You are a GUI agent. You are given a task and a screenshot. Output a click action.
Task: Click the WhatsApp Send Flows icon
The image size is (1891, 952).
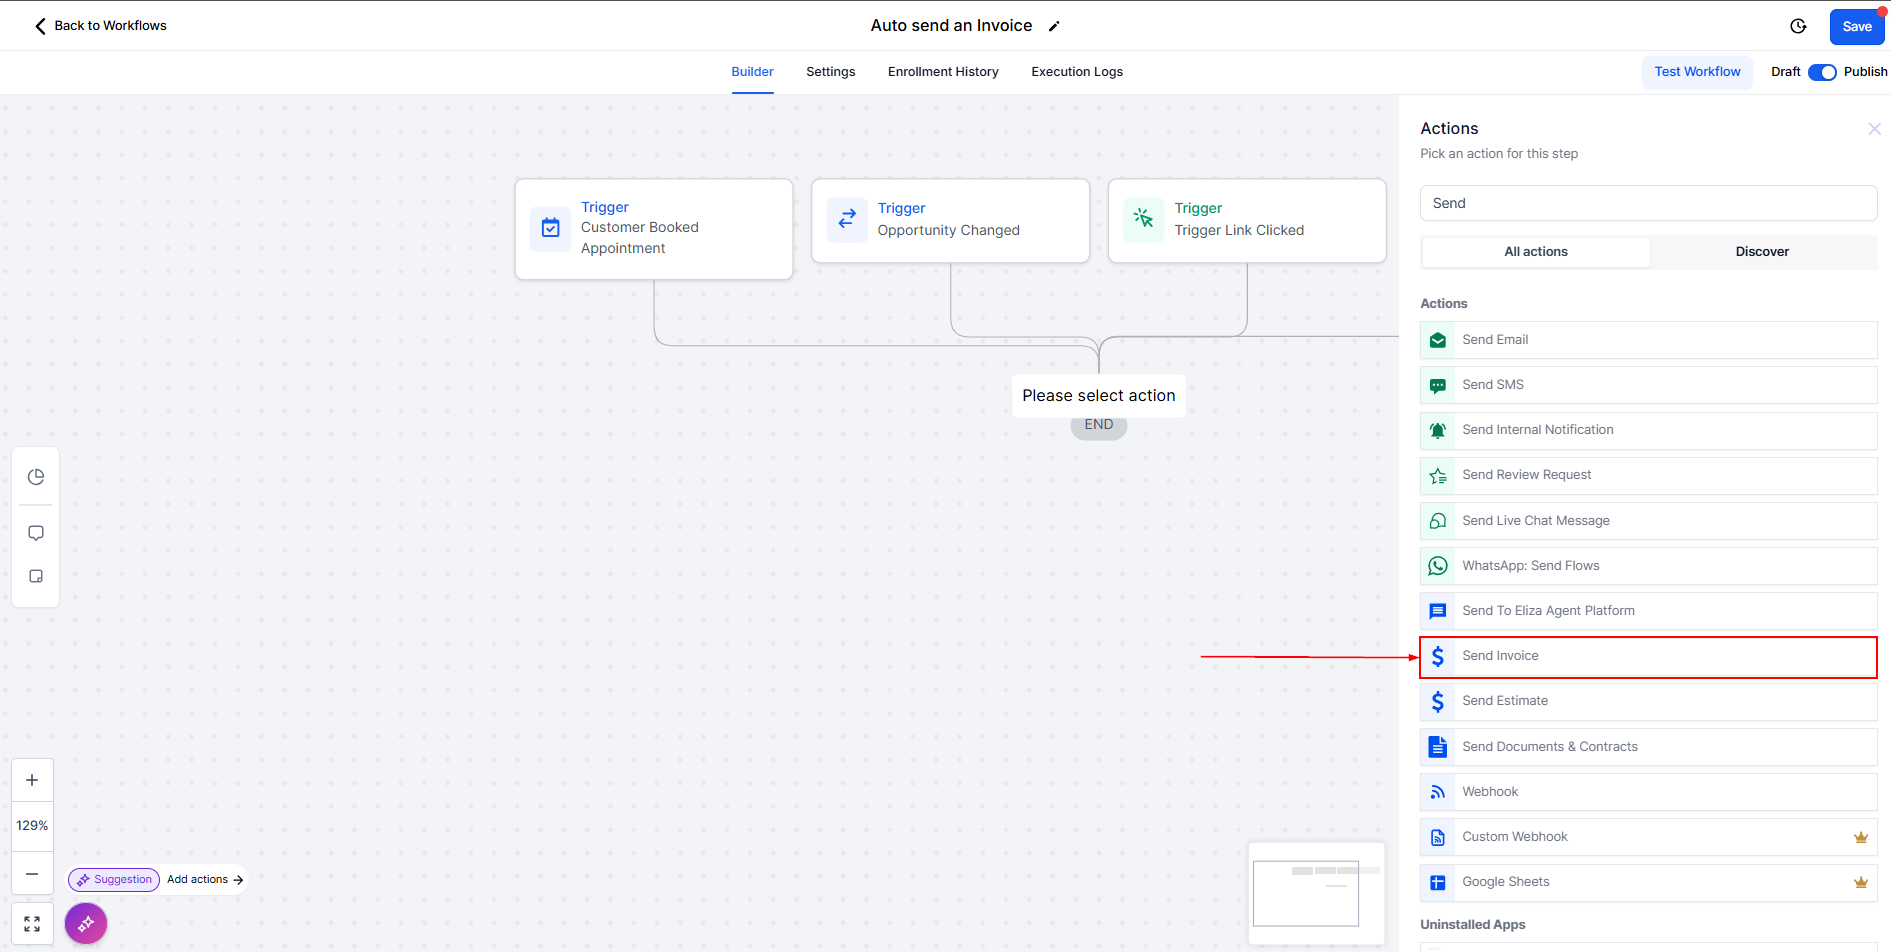tap(1438, 566)
